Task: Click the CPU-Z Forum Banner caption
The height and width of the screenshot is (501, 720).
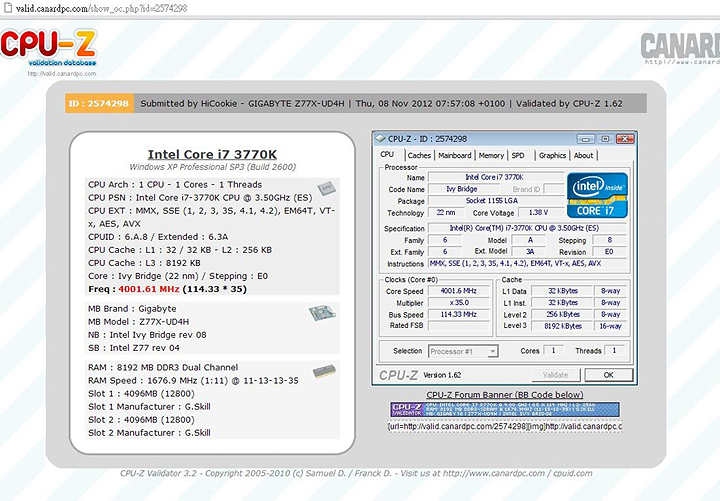Action: (505, 394)
